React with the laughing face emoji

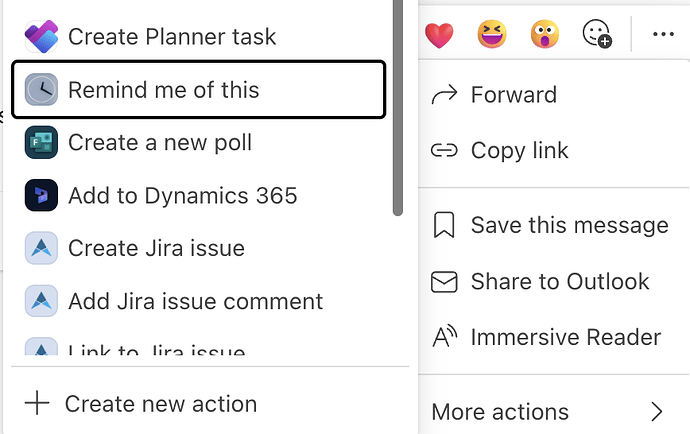(491, 35)
